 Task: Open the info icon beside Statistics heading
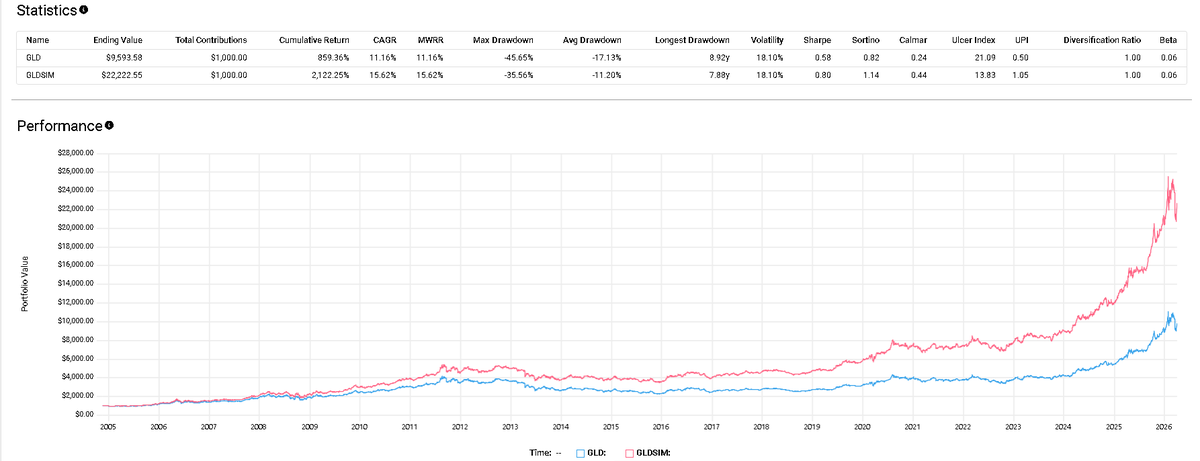(x=84, y=9)
